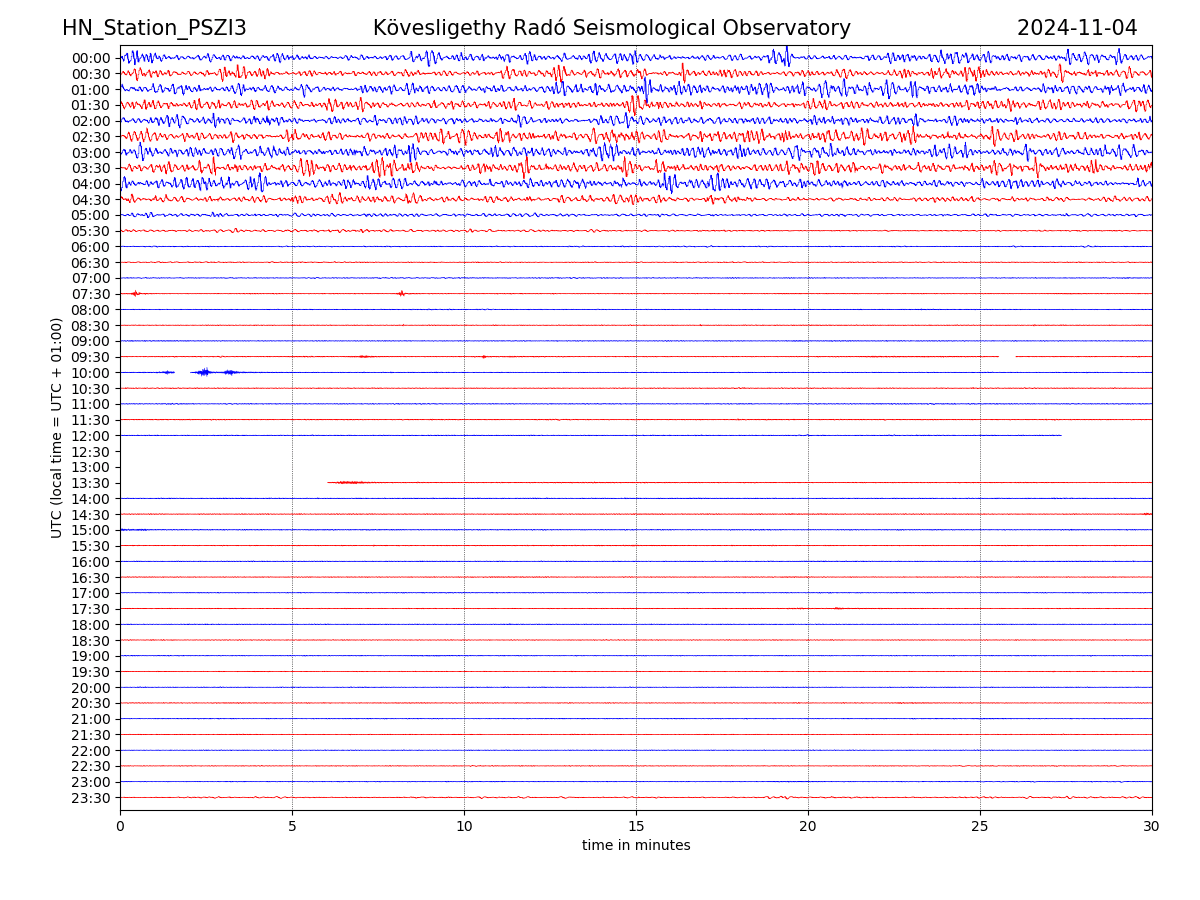This screenshot has height=900, width=1200.
Task: Click the red spike at 8 minutes on 07:30 trace
Action: pos(401,293)
